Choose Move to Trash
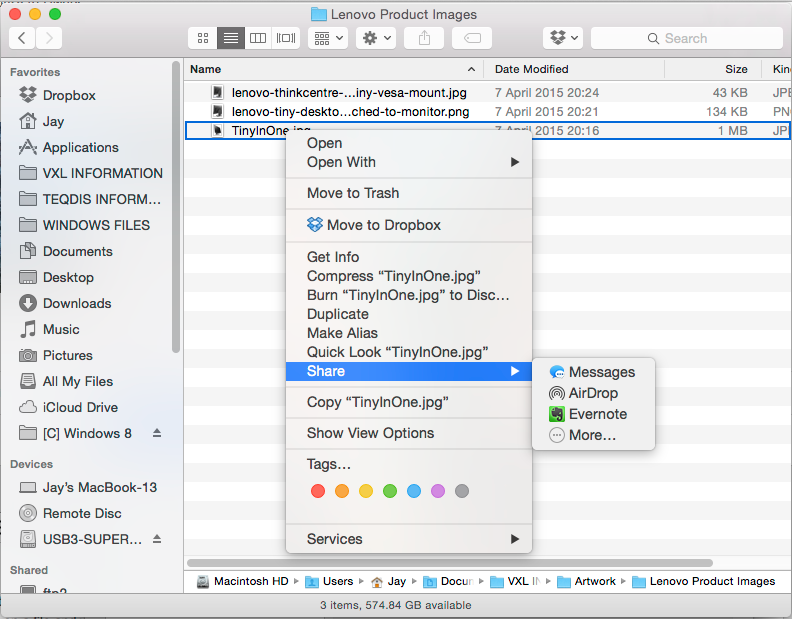792x619 pixels. (409, 193)
